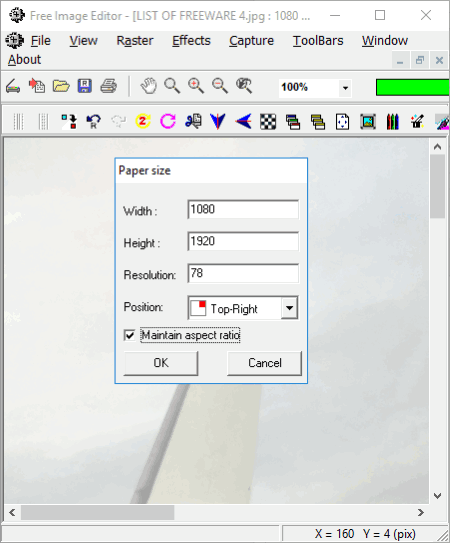
Task: Open the Capture menu
Action: 251,41
